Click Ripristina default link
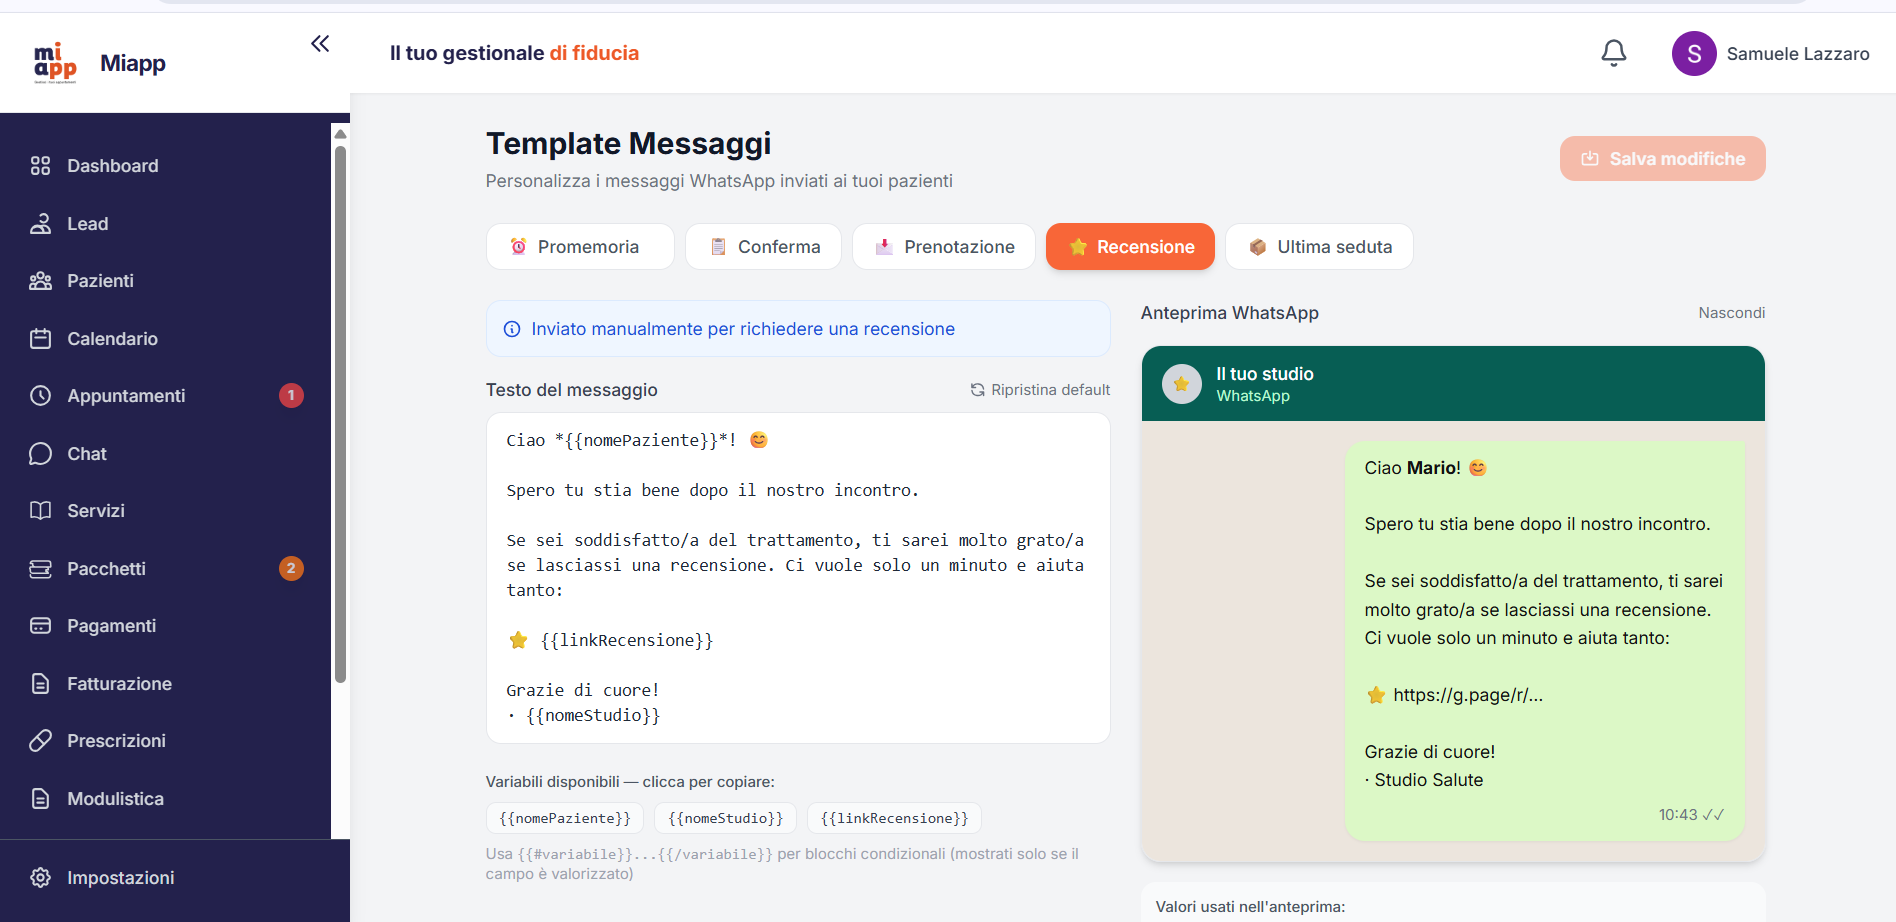Viewport: 1896px width, 922px height. click(x=1040, y=390)
